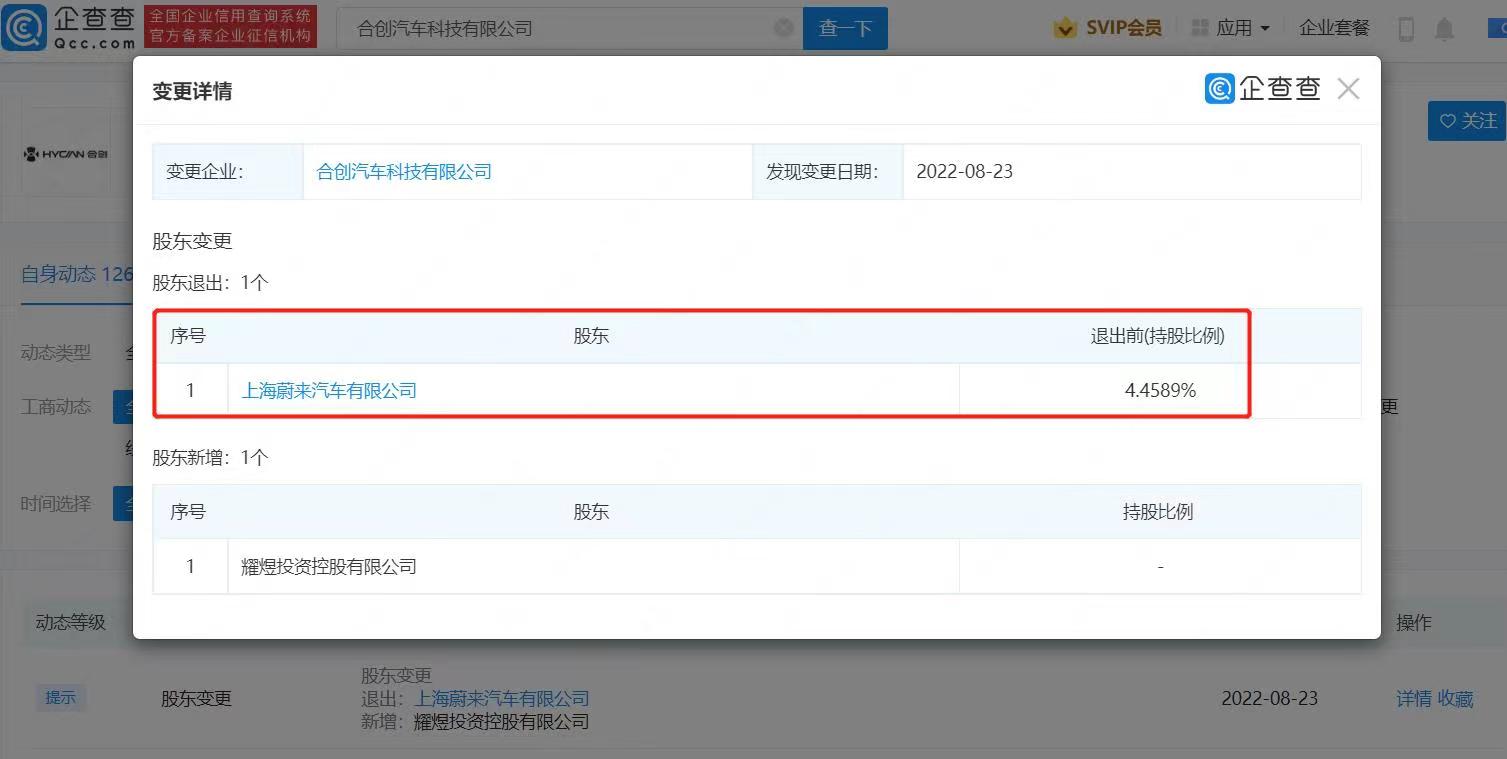Select the 企业套餐 menu item
The width and height of the screenshot is (1507, 759).
tap(1334, 28)
